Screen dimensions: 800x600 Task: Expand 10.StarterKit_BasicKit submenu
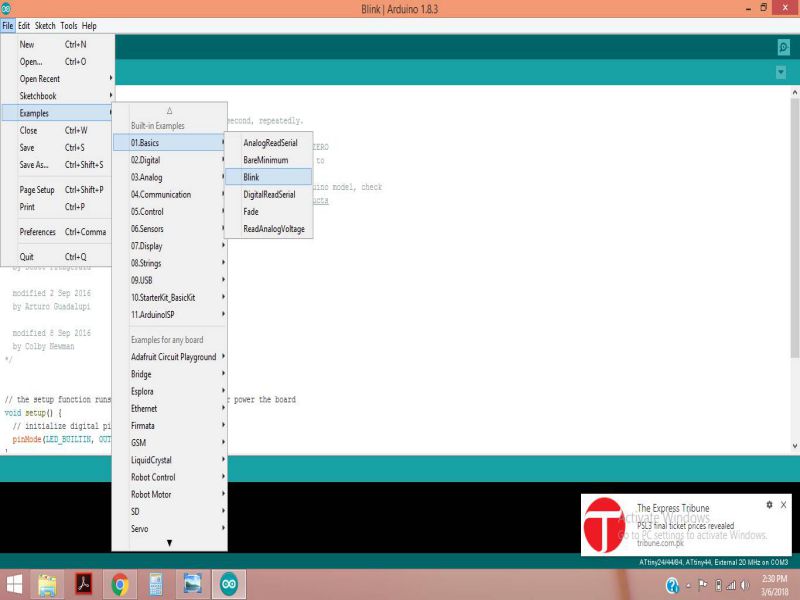(x=169, y=297)
